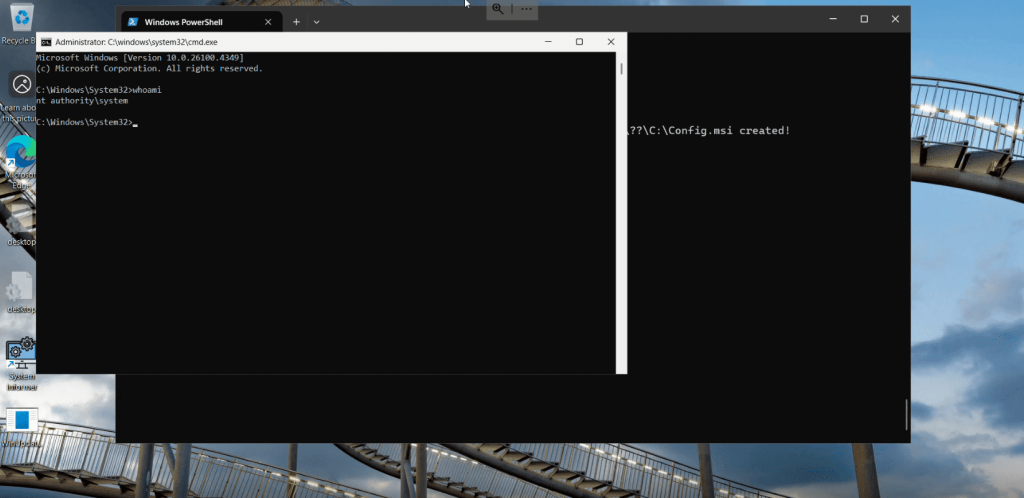Click the cmd.exe title bar icon

click(x=46, y=42)
